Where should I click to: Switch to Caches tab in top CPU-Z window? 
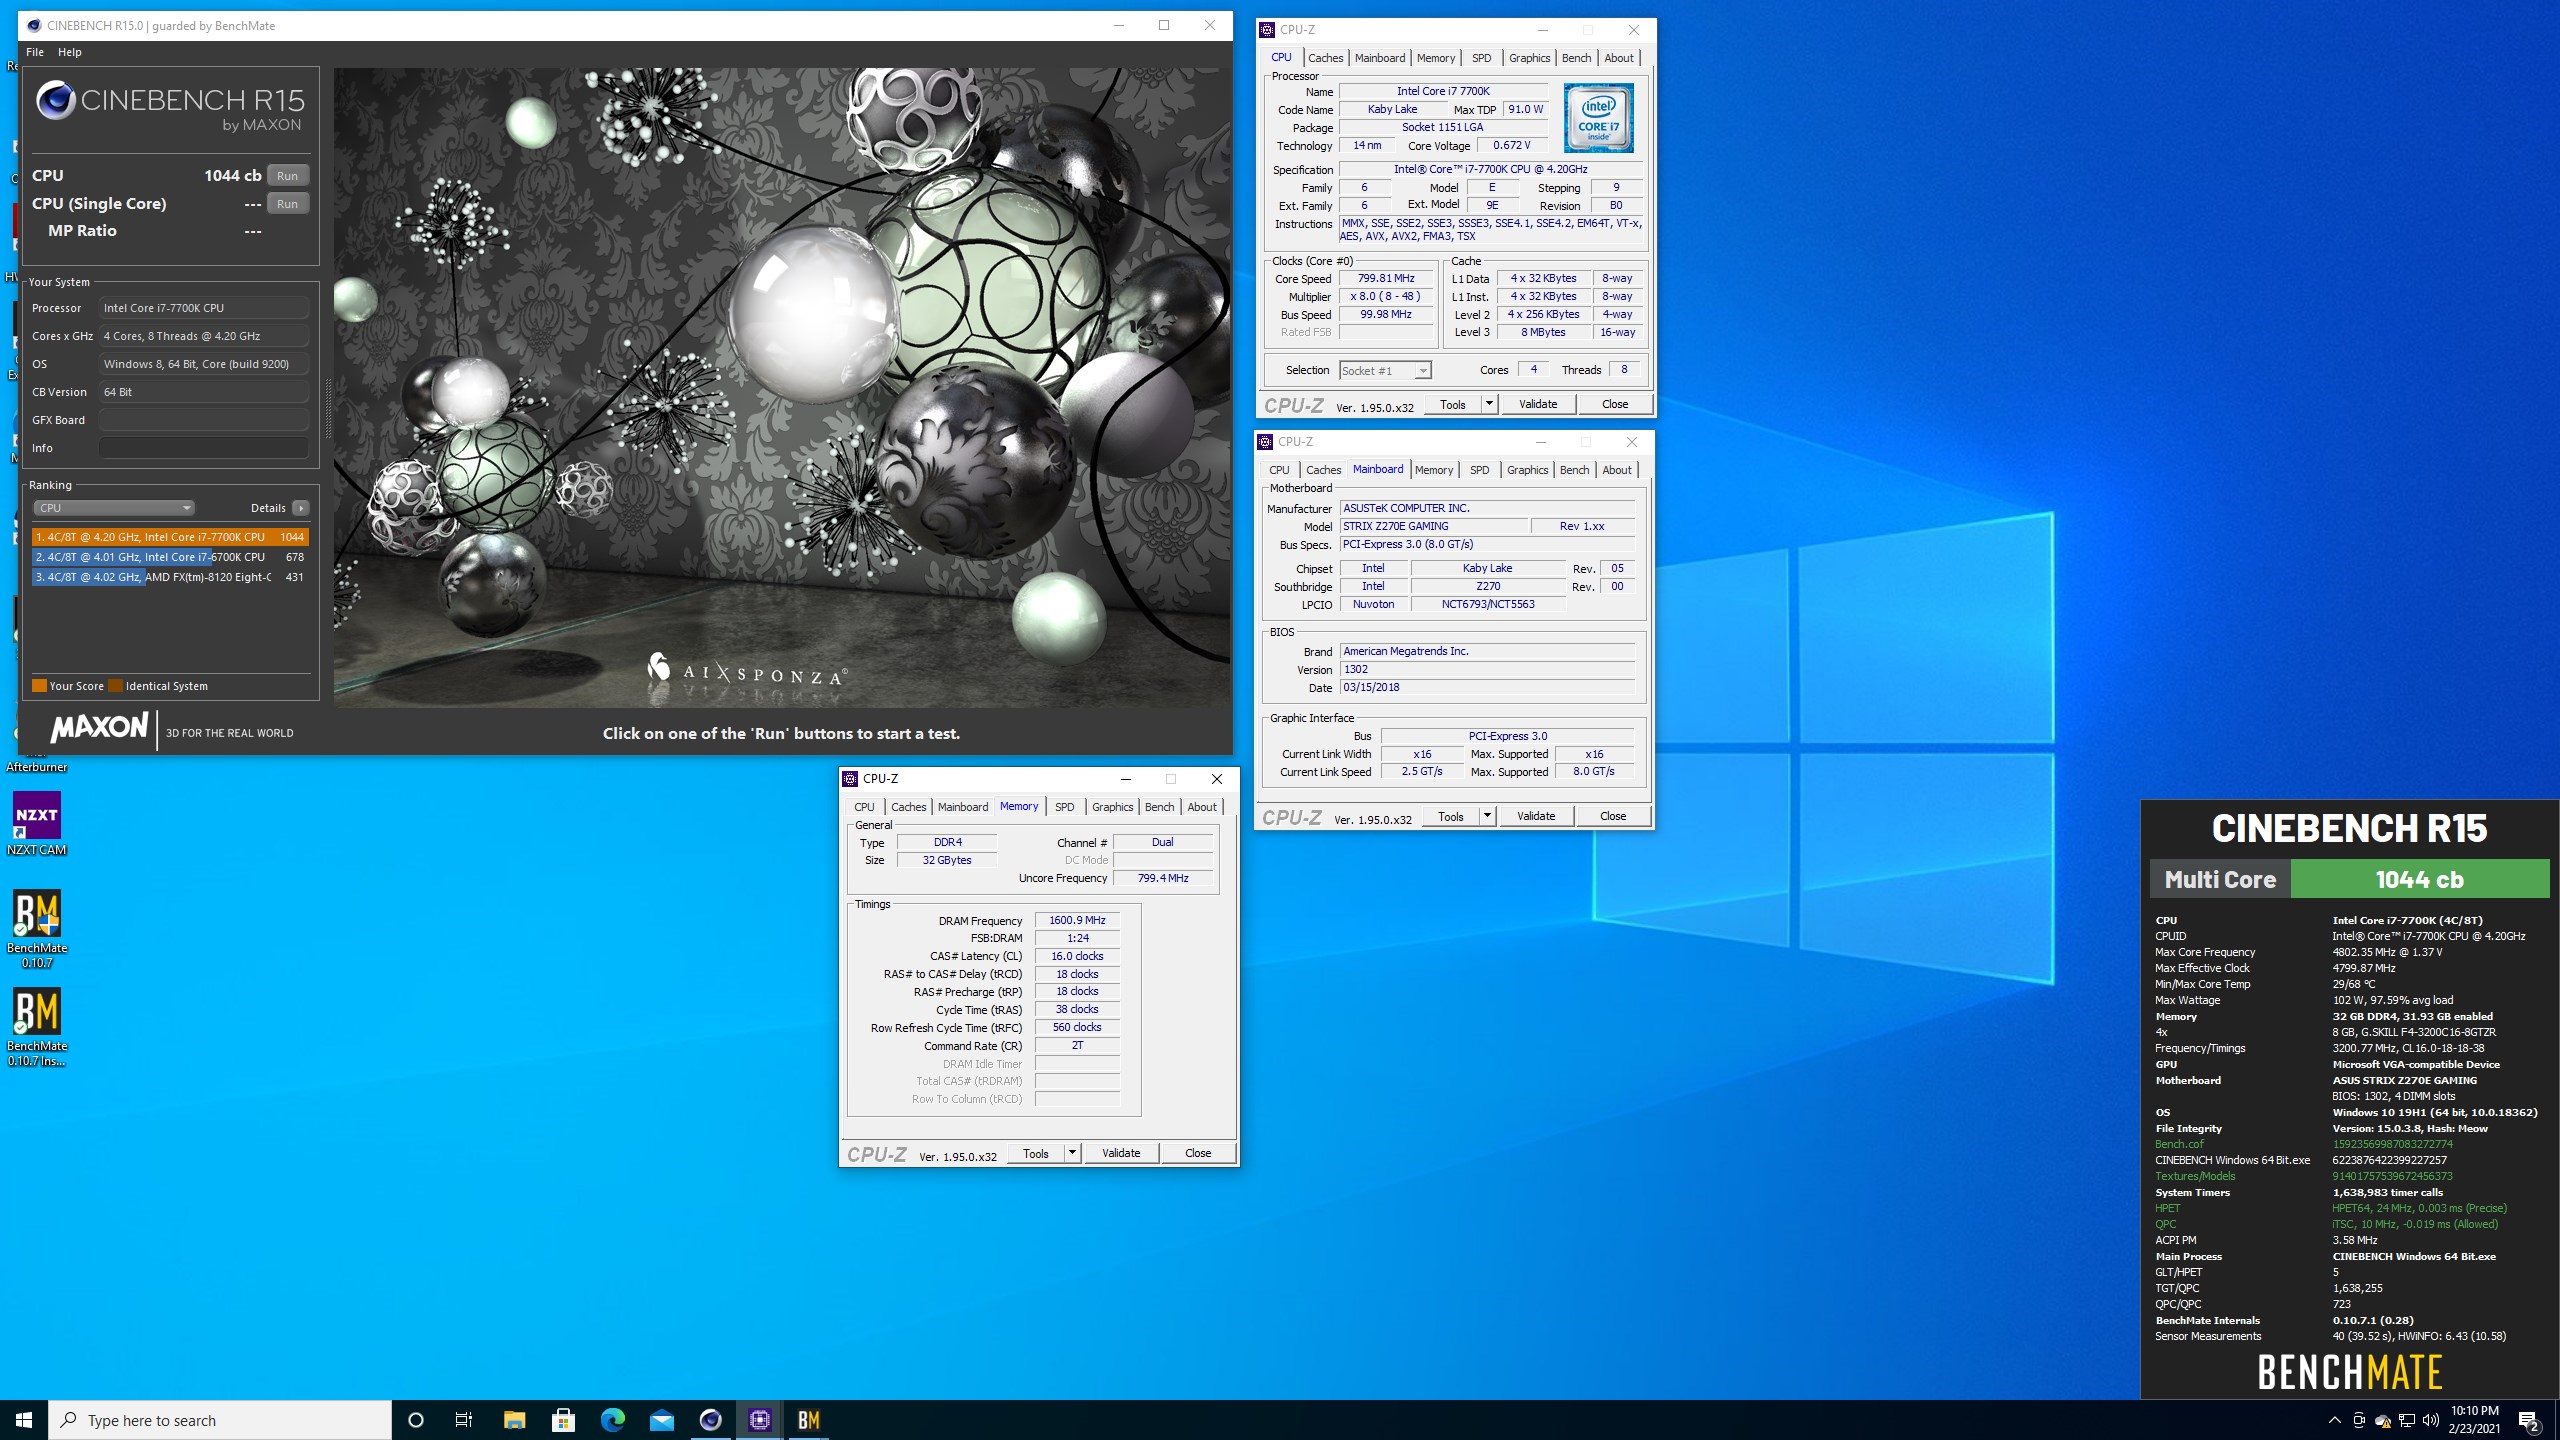(1325, 58)
